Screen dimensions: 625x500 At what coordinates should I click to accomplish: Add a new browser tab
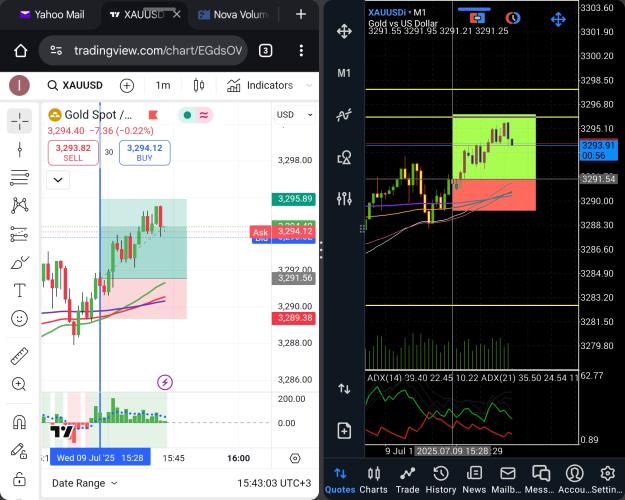[x=301, y=15]
